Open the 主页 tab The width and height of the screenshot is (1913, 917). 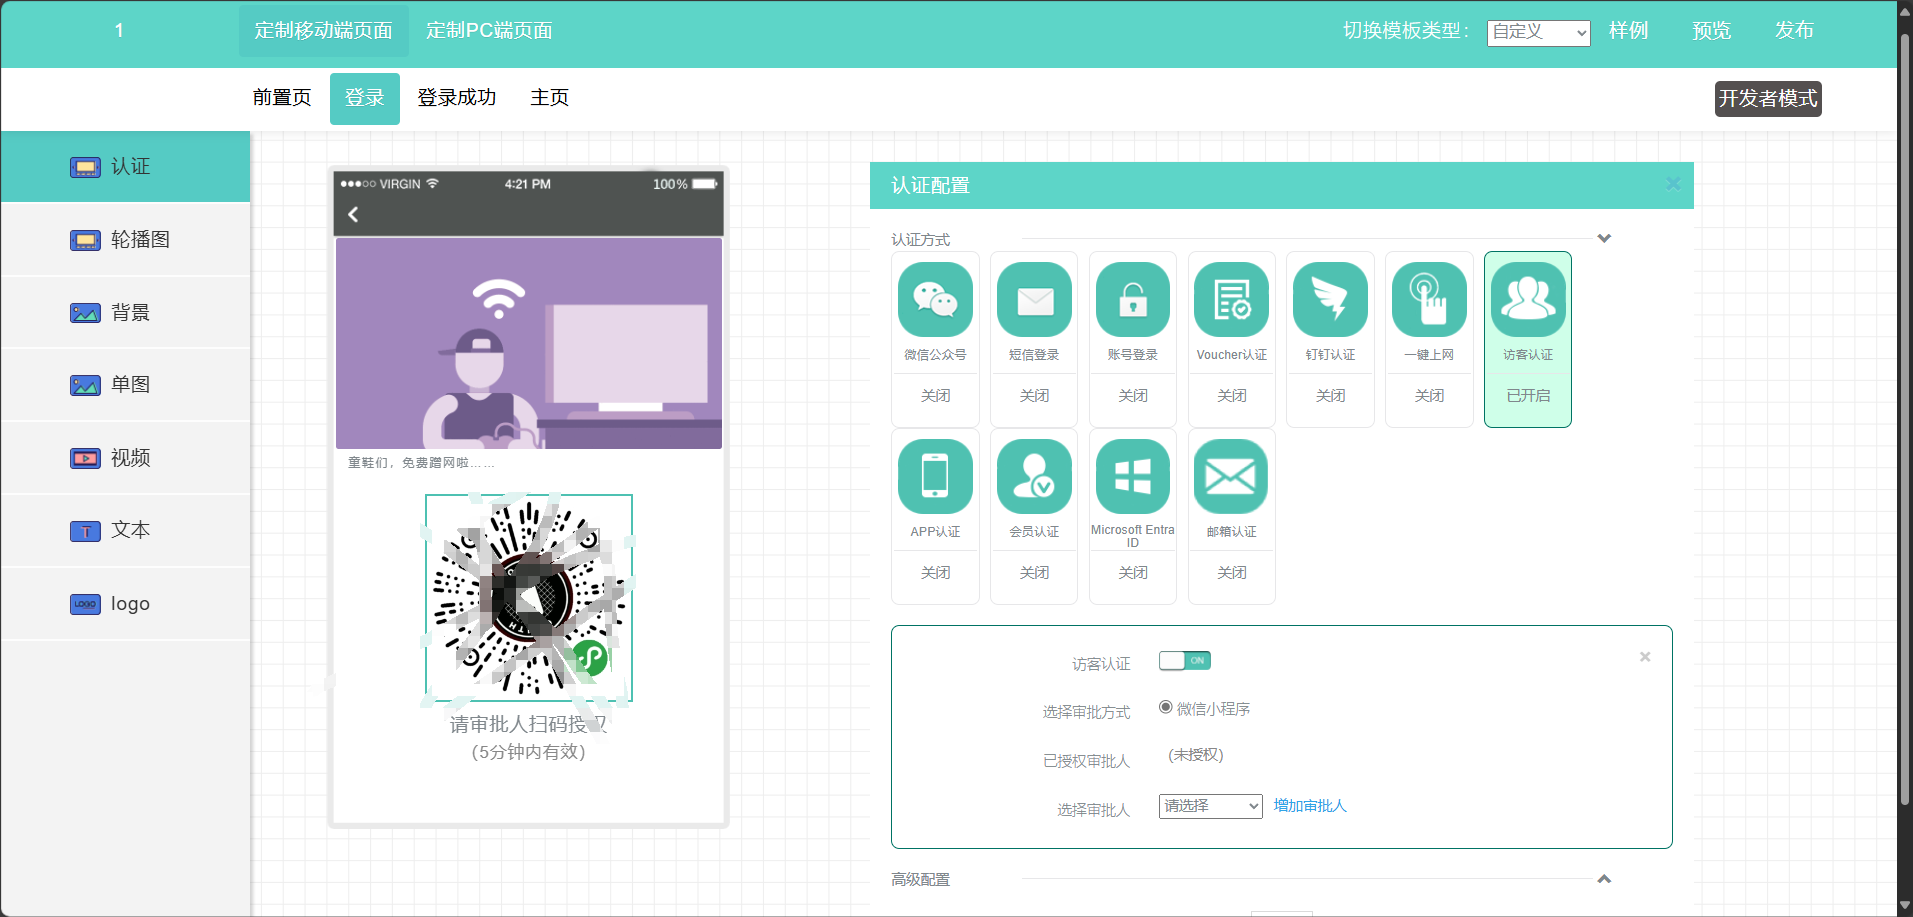(x=550, y=98)
